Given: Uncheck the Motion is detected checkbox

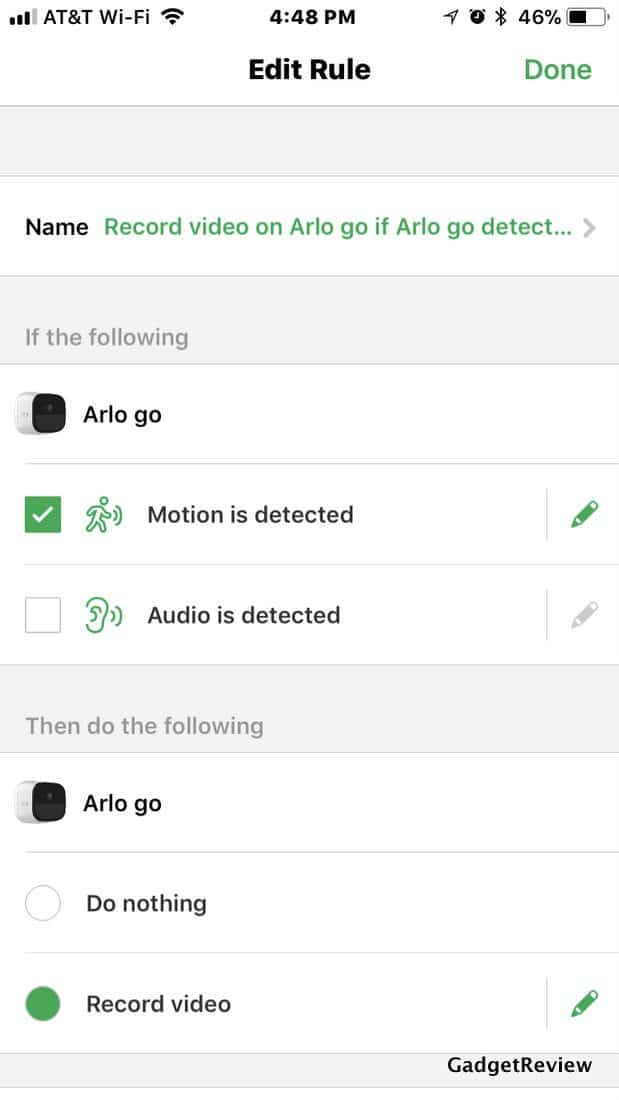Looking at the screenshot, I should tap(43, 514).
